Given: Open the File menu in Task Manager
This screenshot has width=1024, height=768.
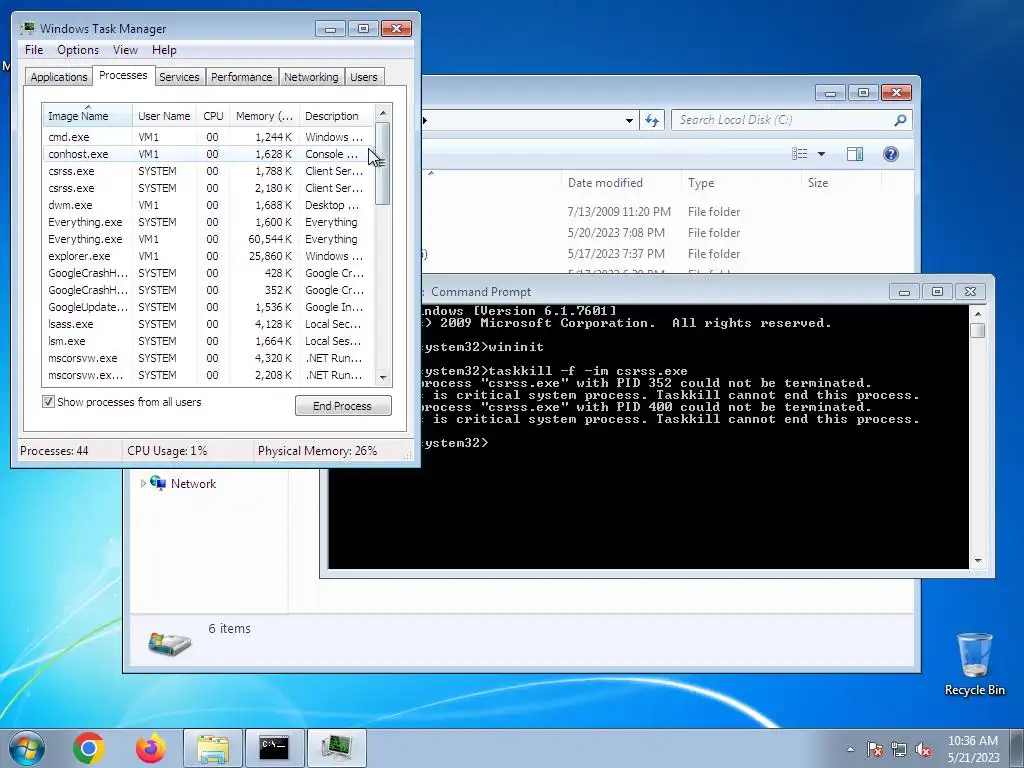Looking at the screenshot, I should (x=34, y=50).
